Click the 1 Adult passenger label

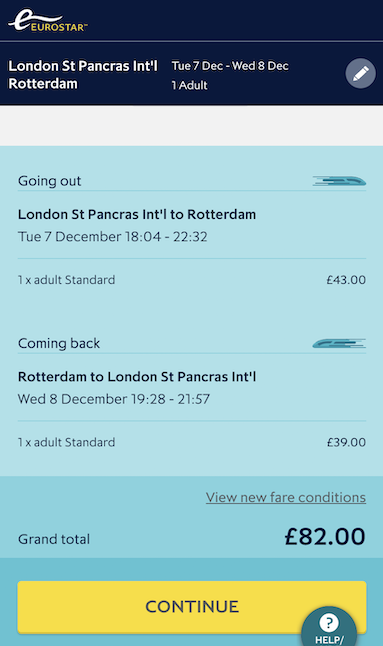[189, 85]
